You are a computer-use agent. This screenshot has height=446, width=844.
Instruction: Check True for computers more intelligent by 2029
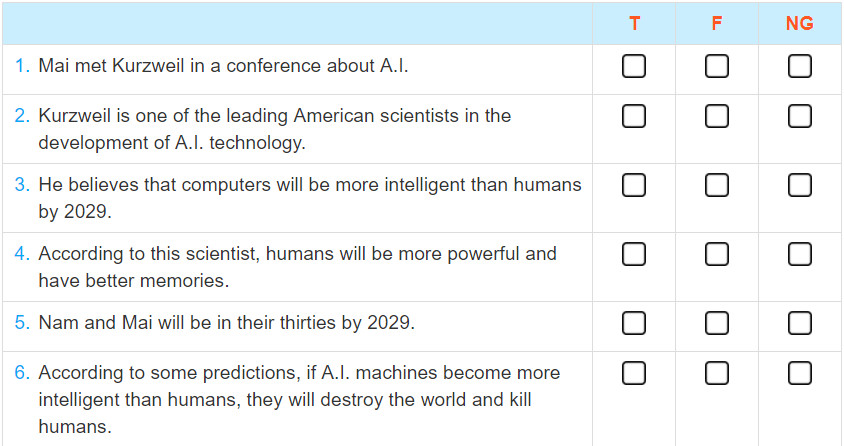pos(634,185)
